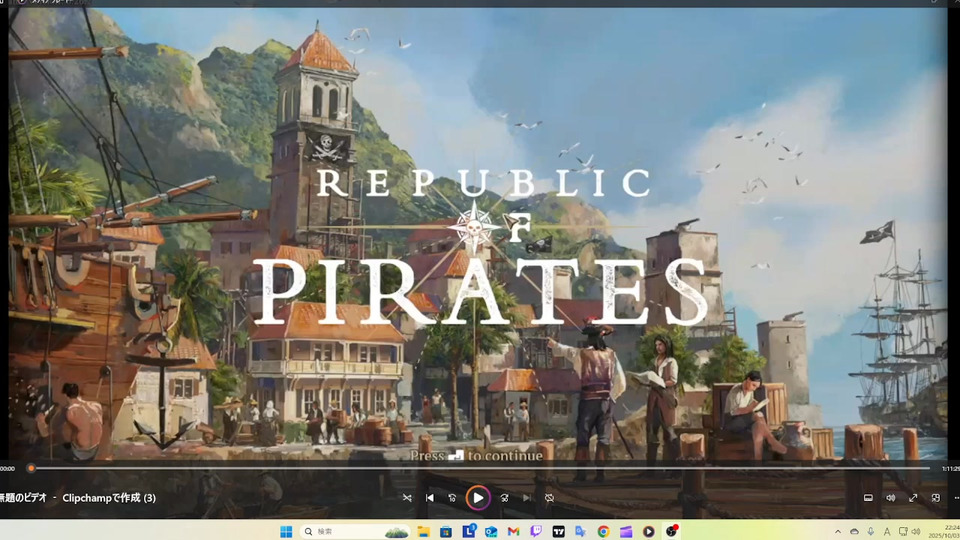Open the player volume control
The height and width of the screenshot is (540, 960).
click(891, 498)
